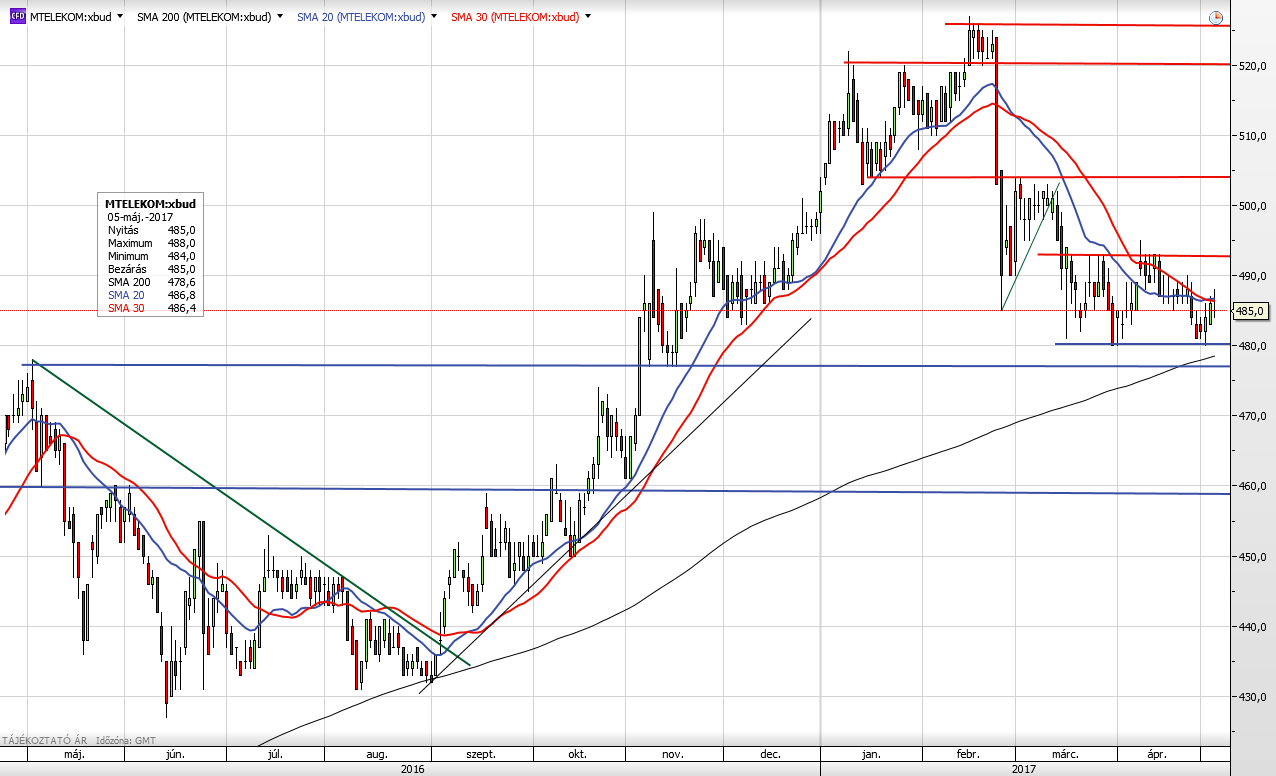Click the Bezárás 485,0 row in the info box
Screen dimensions: 1276x776
tap(150, 269)
